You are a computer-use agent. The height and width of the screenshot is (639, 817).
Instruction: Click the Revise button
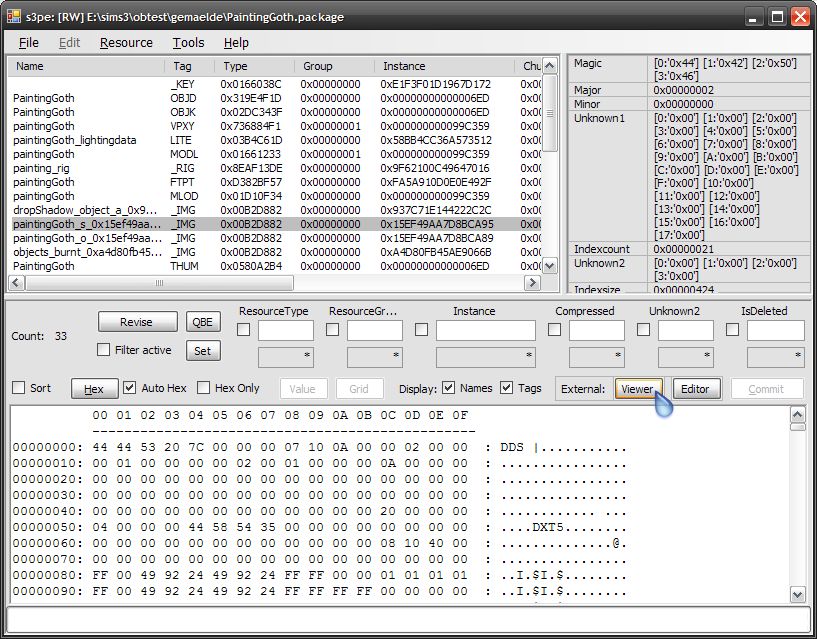click(x=137, y=322)
